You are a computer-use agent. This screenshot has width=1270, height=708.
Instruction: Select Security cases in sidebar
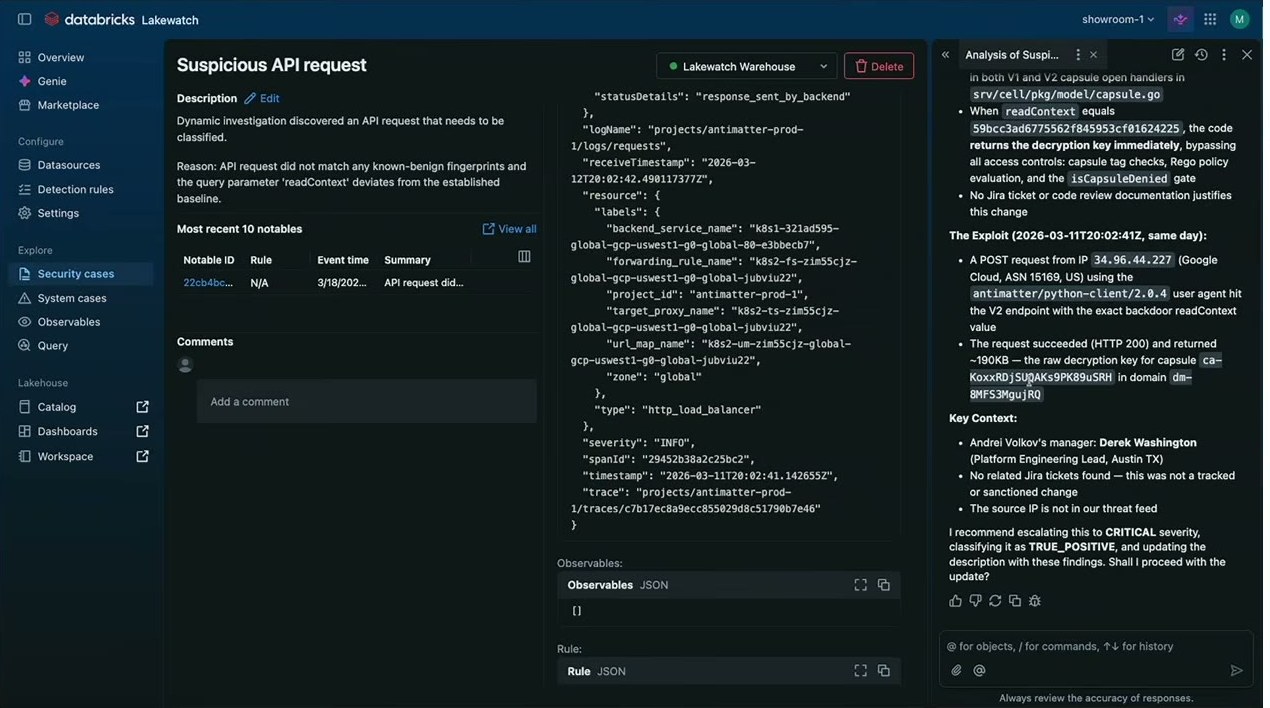pos(82,274)
